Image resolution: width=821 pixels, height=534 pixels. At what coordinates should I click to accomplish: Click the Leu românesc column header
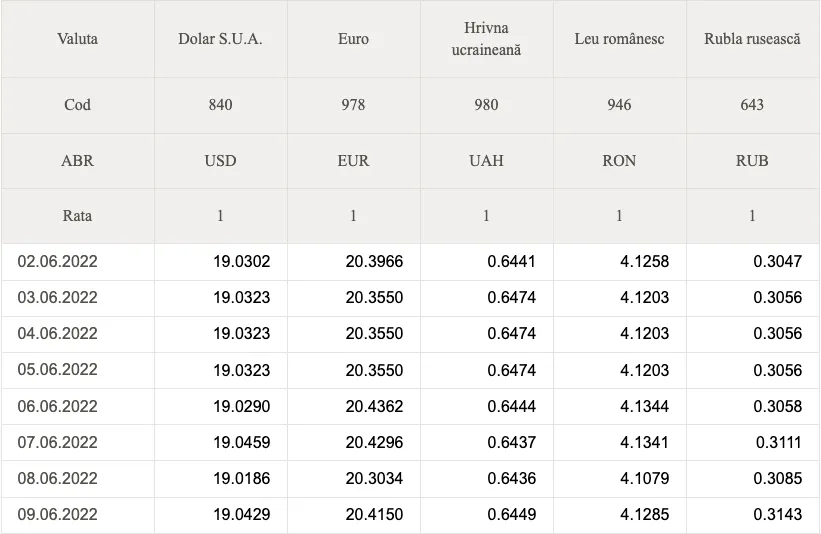click(619, 39)
